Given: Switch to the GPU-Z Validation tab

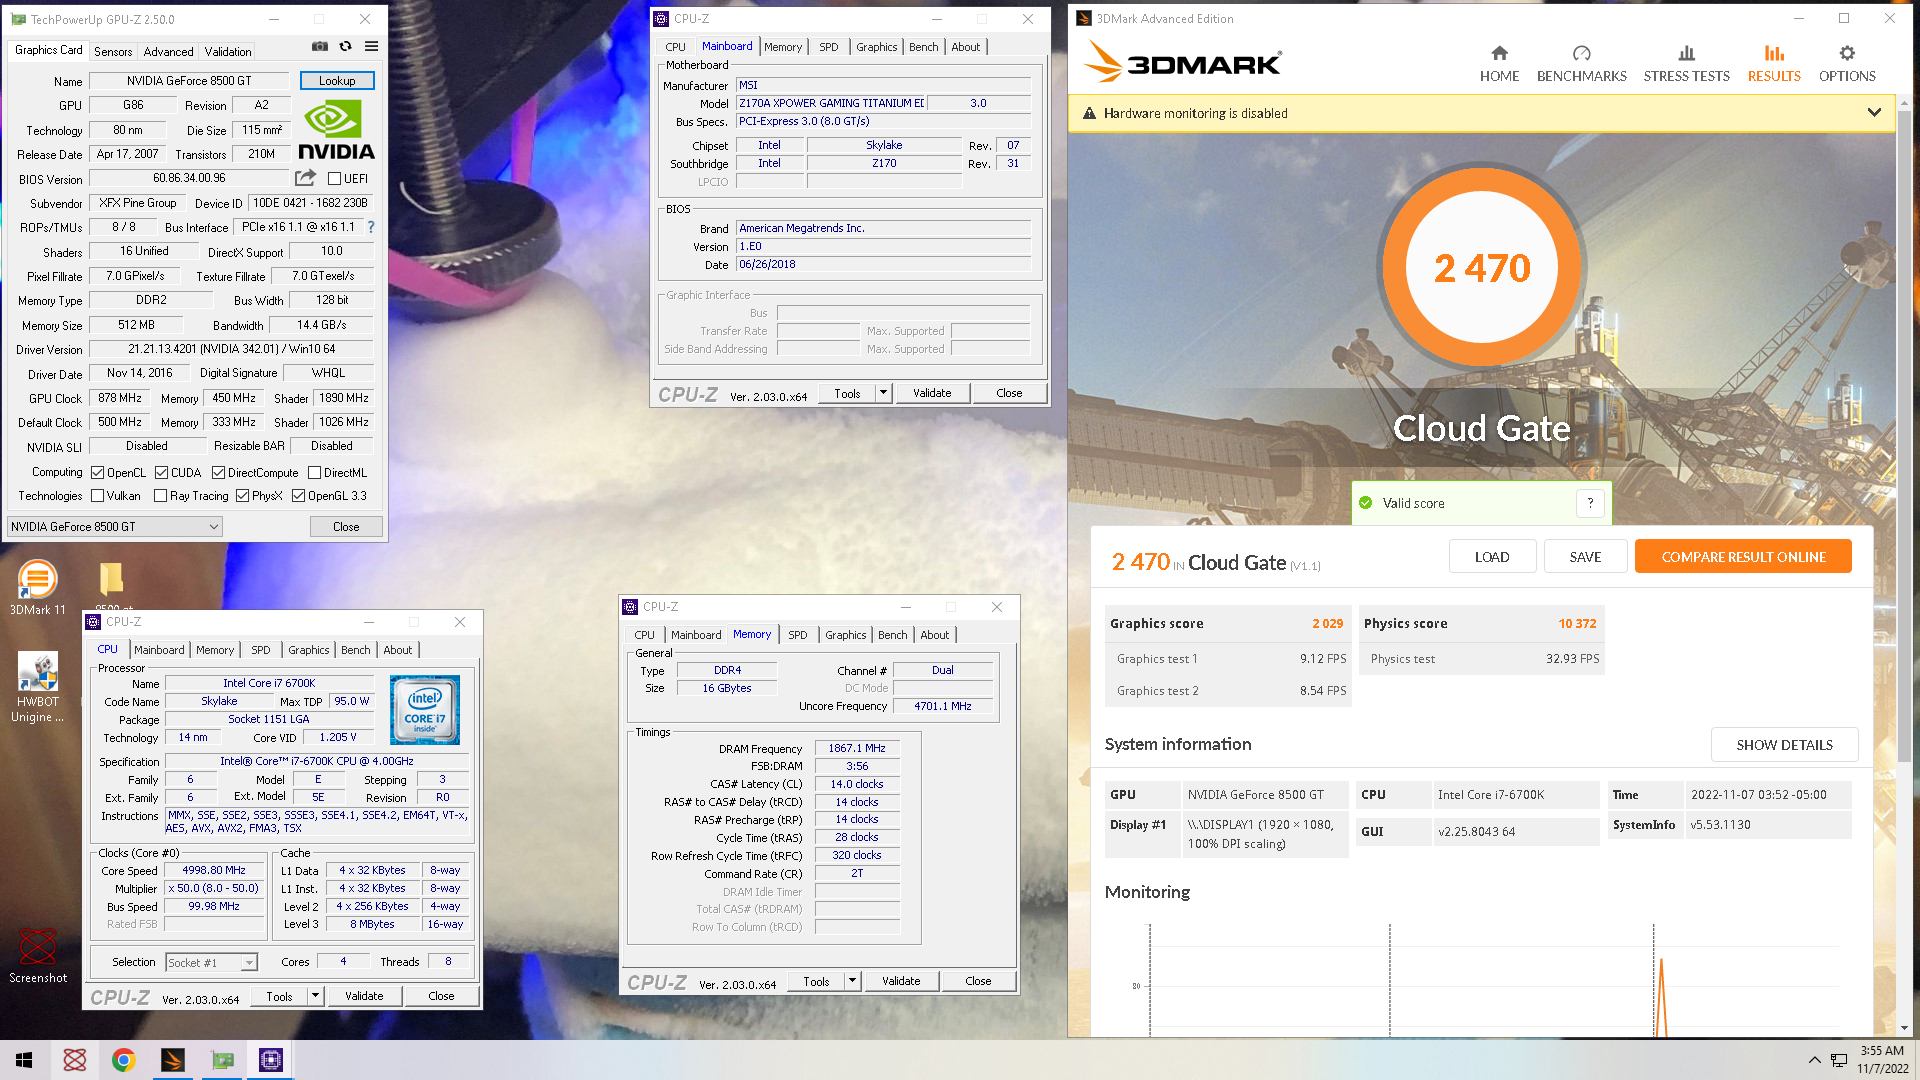Looking at the screenshot, I should coord(228,52).
